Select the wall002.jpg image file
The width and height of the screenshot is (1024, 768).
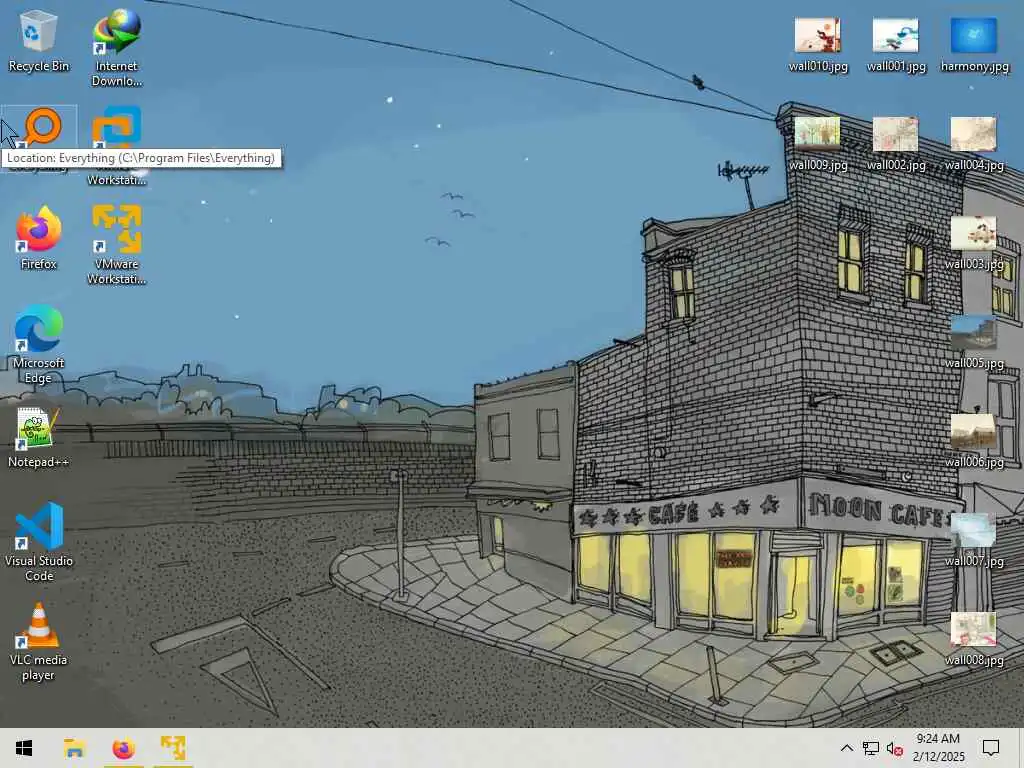tap(896, 144)
